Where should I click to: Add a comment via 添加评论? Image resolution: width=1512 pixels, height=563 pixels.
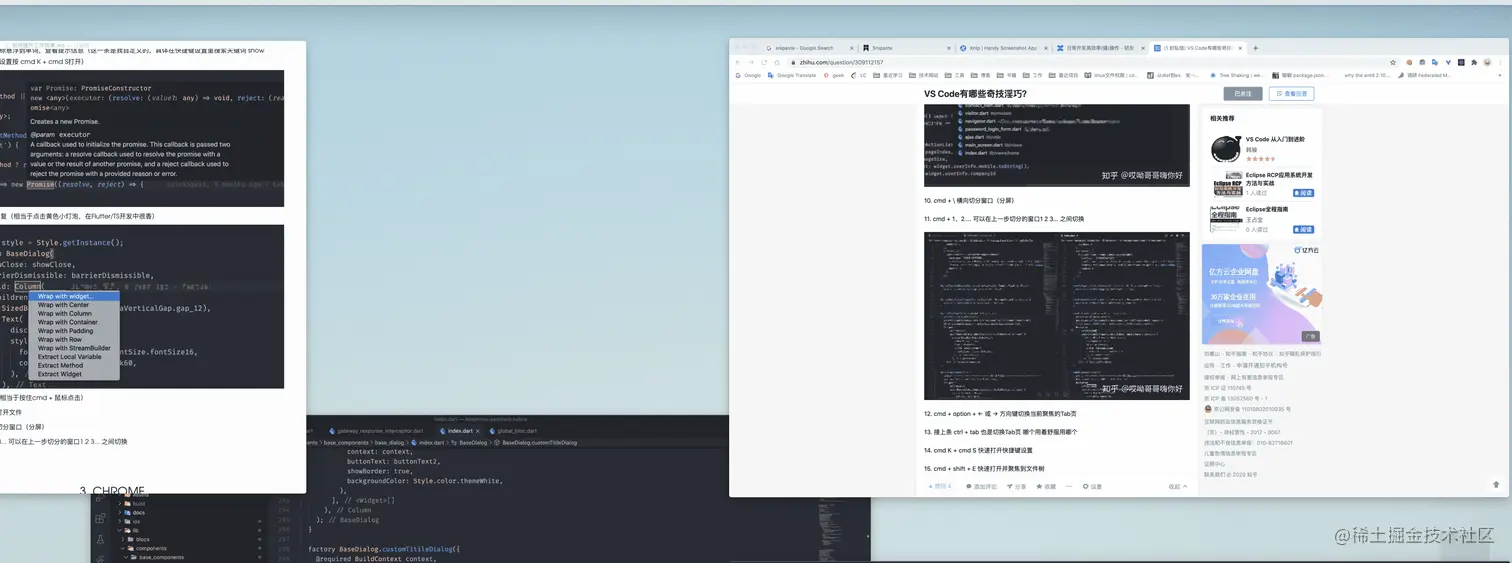coord(980,487)
